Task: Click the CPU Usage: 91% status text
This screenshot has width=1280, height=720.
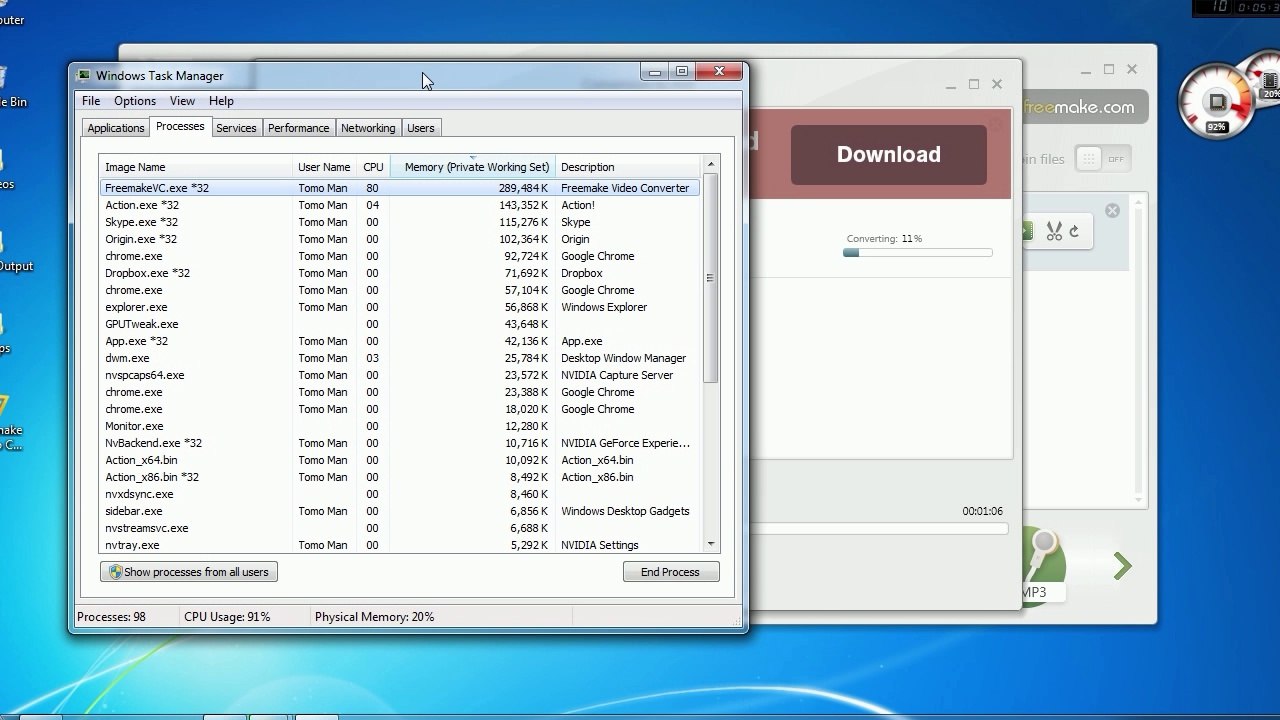Action: pos(227,617)
